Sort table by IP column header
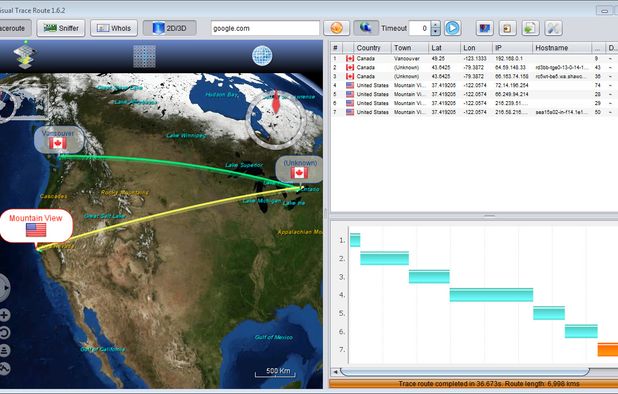This screenshot has width=618, height=394. (x=512, y=48)
